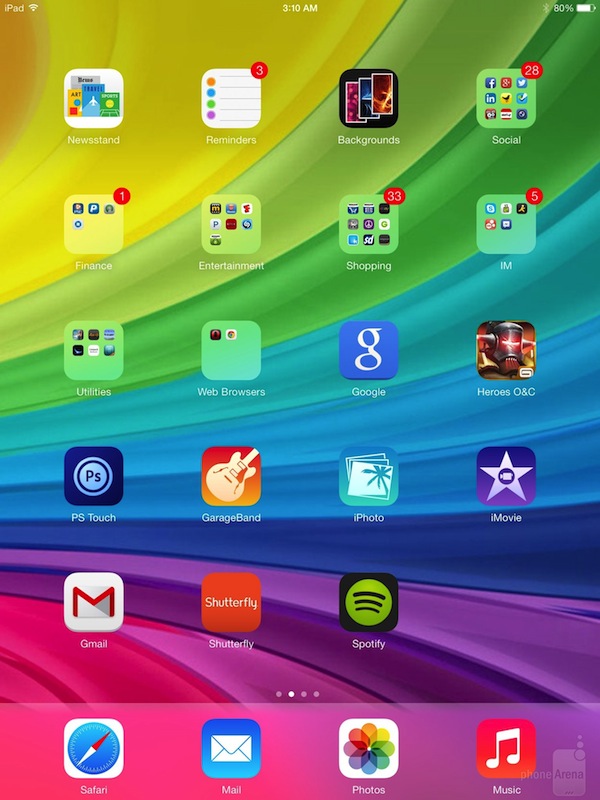Open the Newsstand app
Image resolution: width=600 pixels, height=800 pixels.
(93, 98)
